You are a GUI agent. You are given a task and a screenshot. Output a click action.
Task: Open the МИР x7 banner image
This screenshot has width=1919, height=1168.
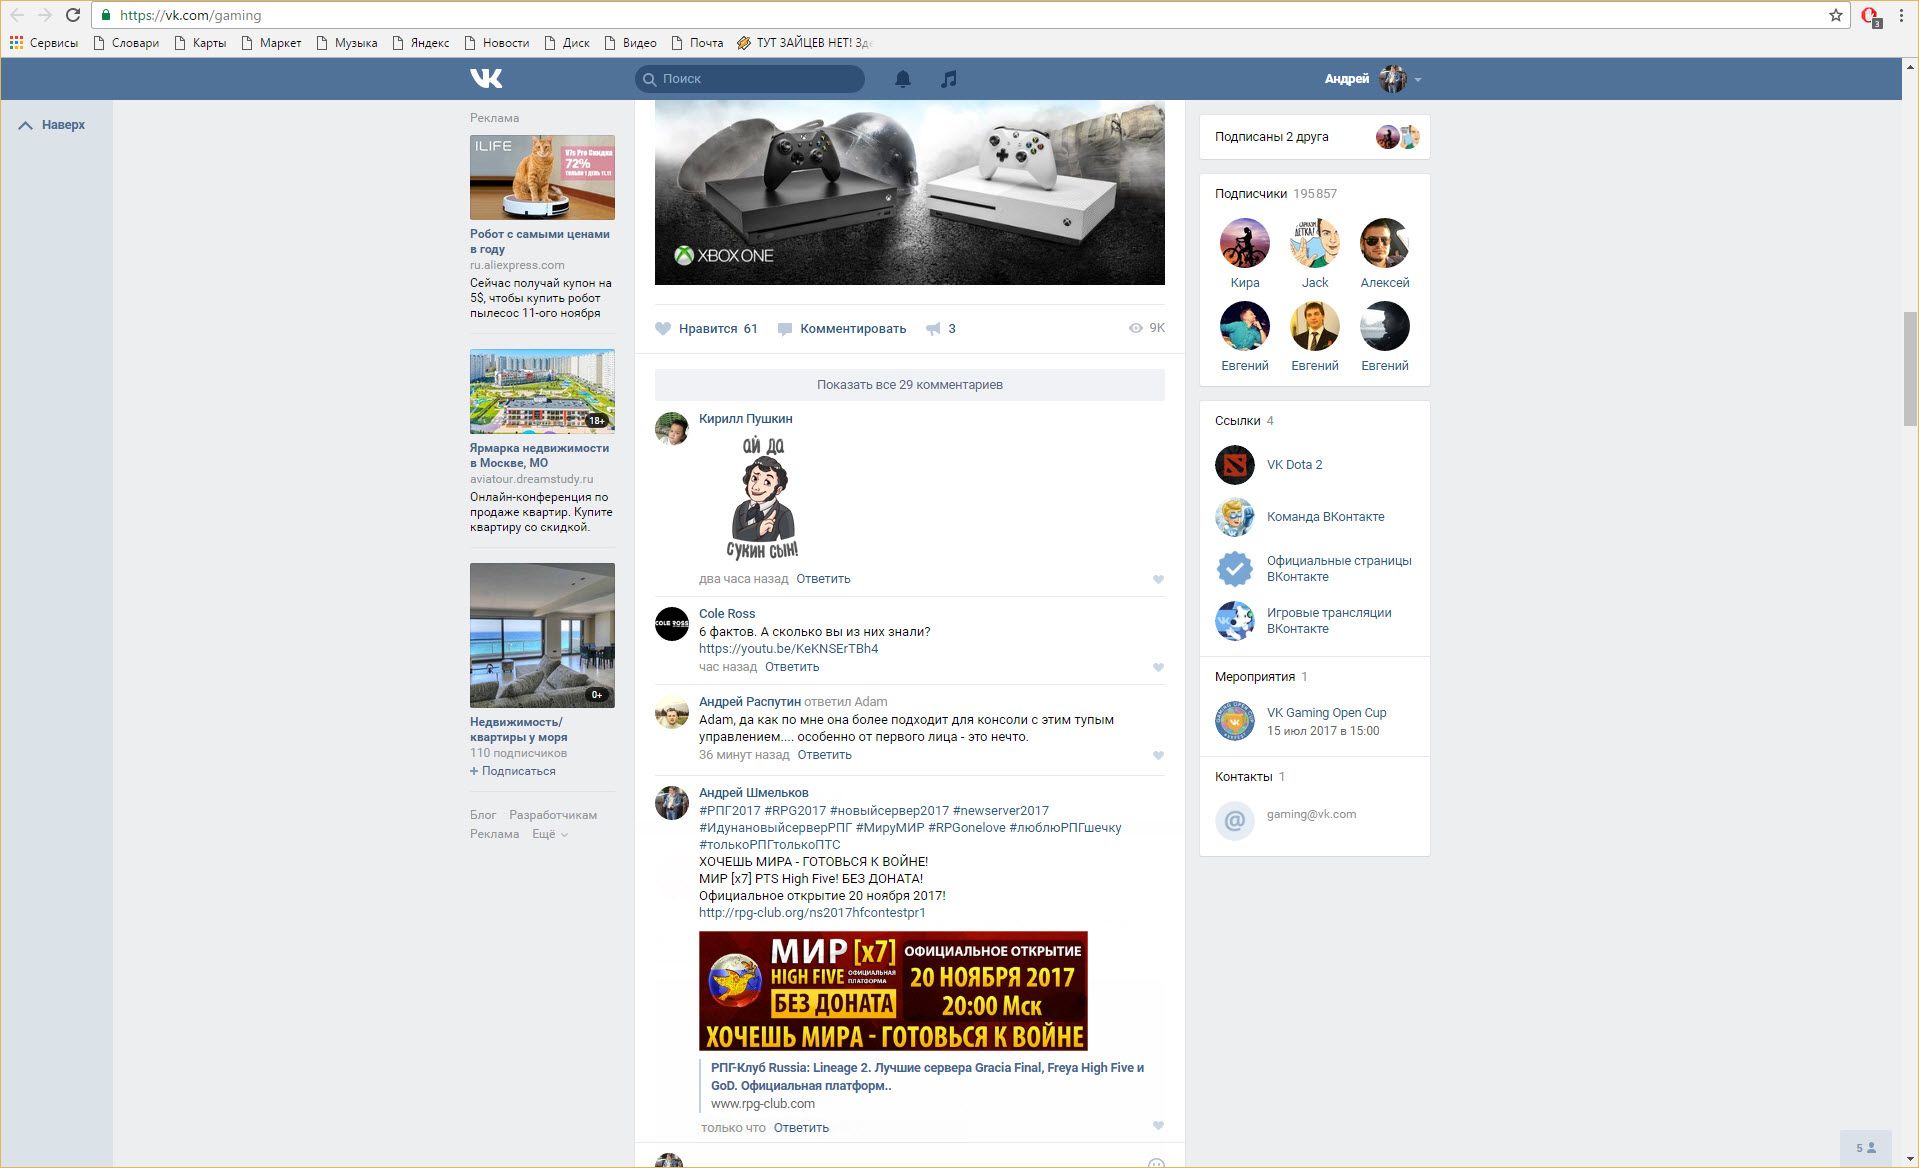[x=893, y=991]
